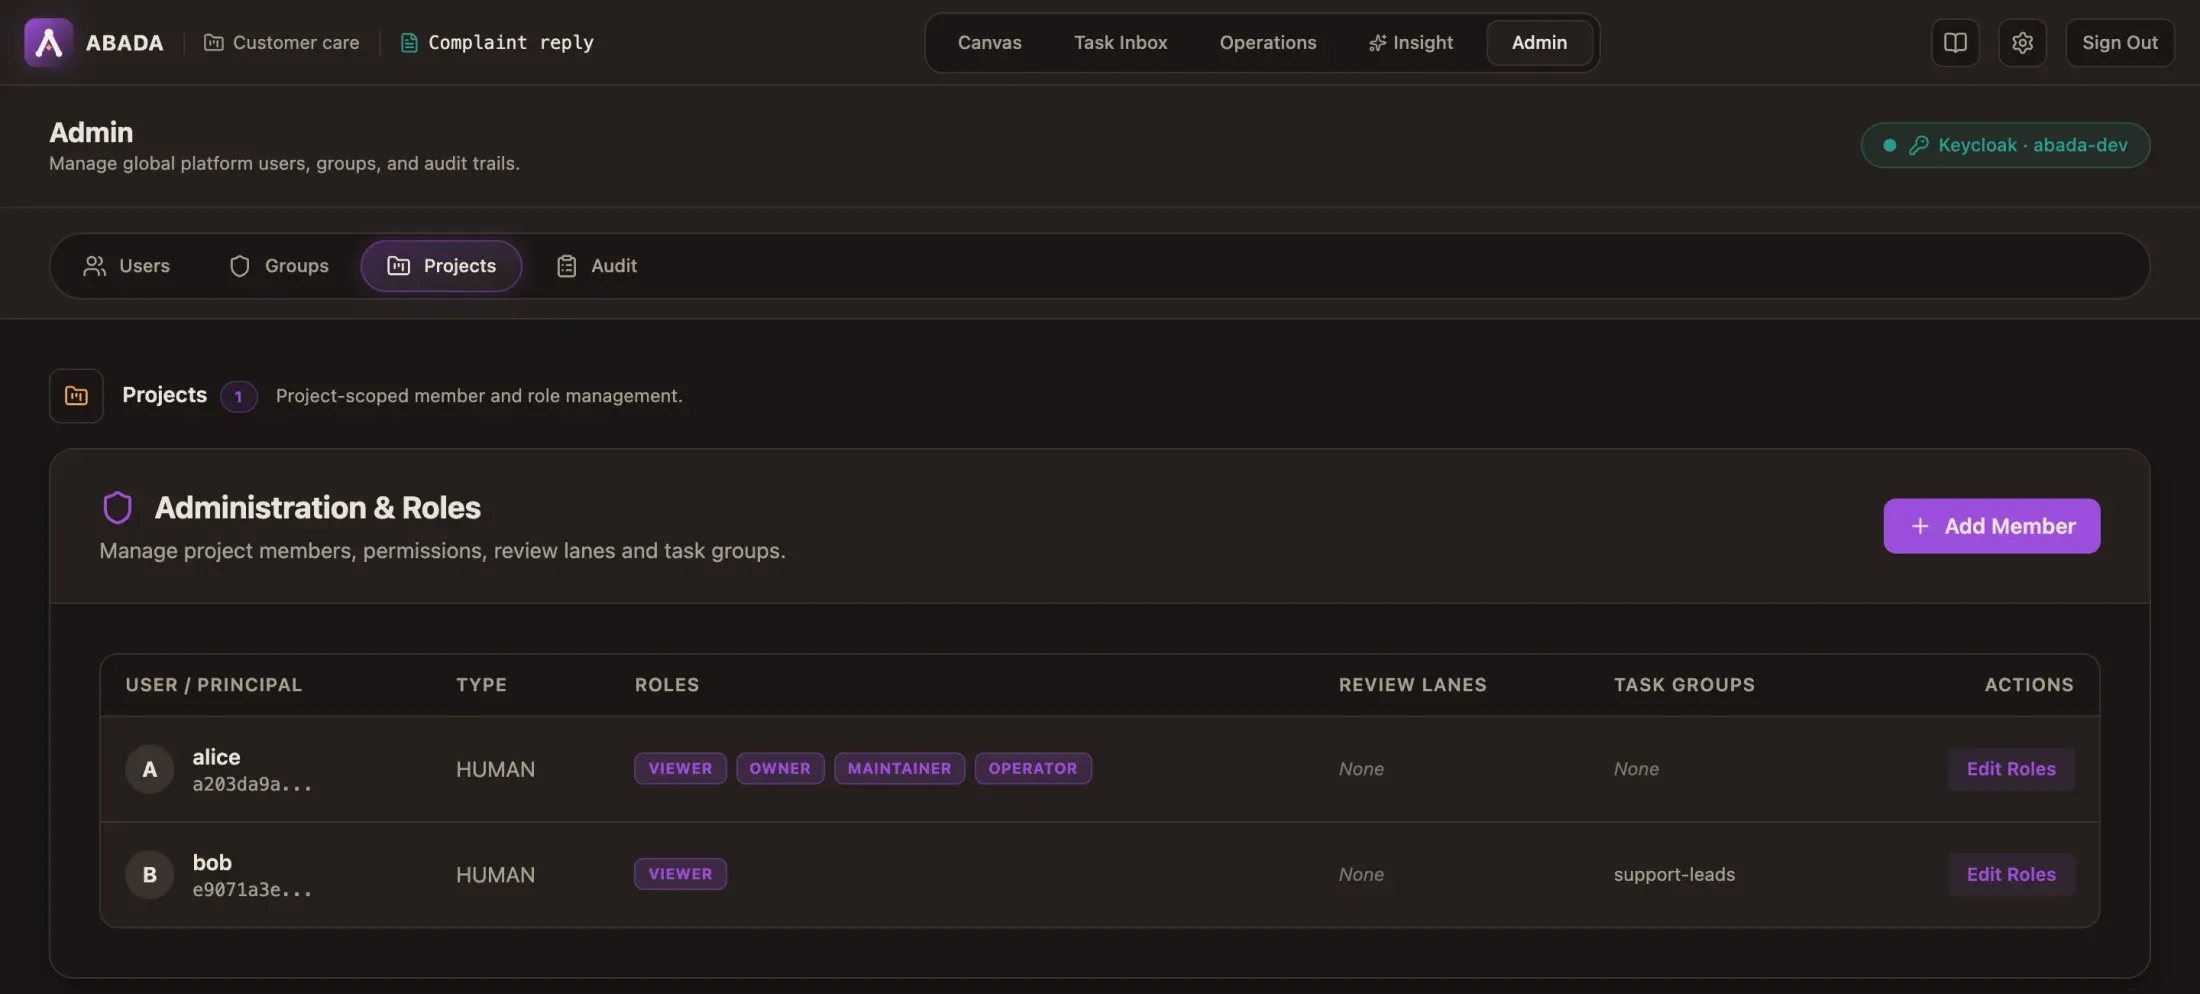
Task: Click the ROLES column header
Action: (x=667, y=685)
